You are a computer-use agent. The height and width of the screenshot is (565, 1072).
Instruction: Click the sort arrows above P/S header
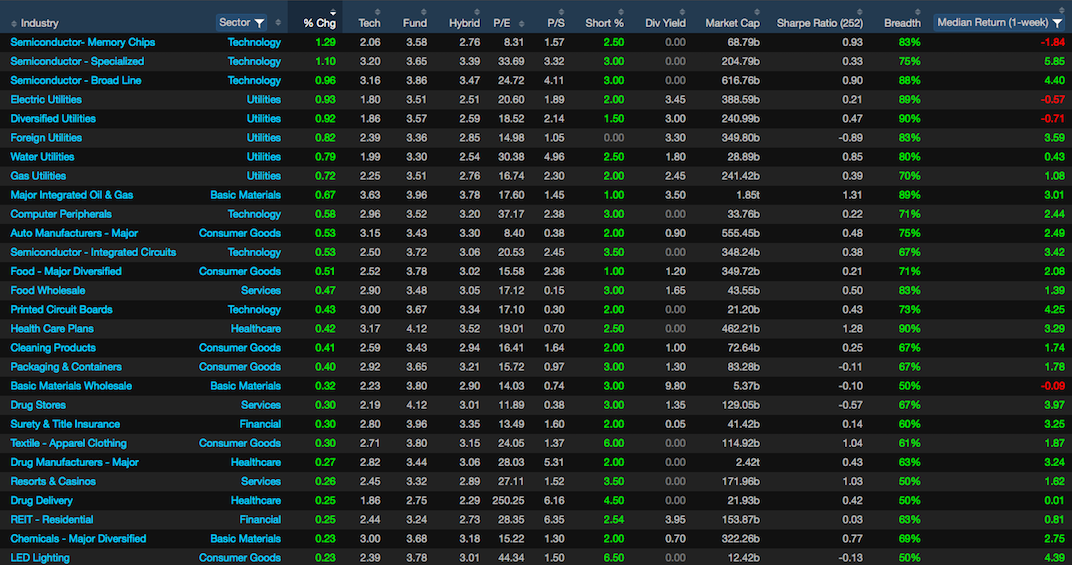click(561, 12)
